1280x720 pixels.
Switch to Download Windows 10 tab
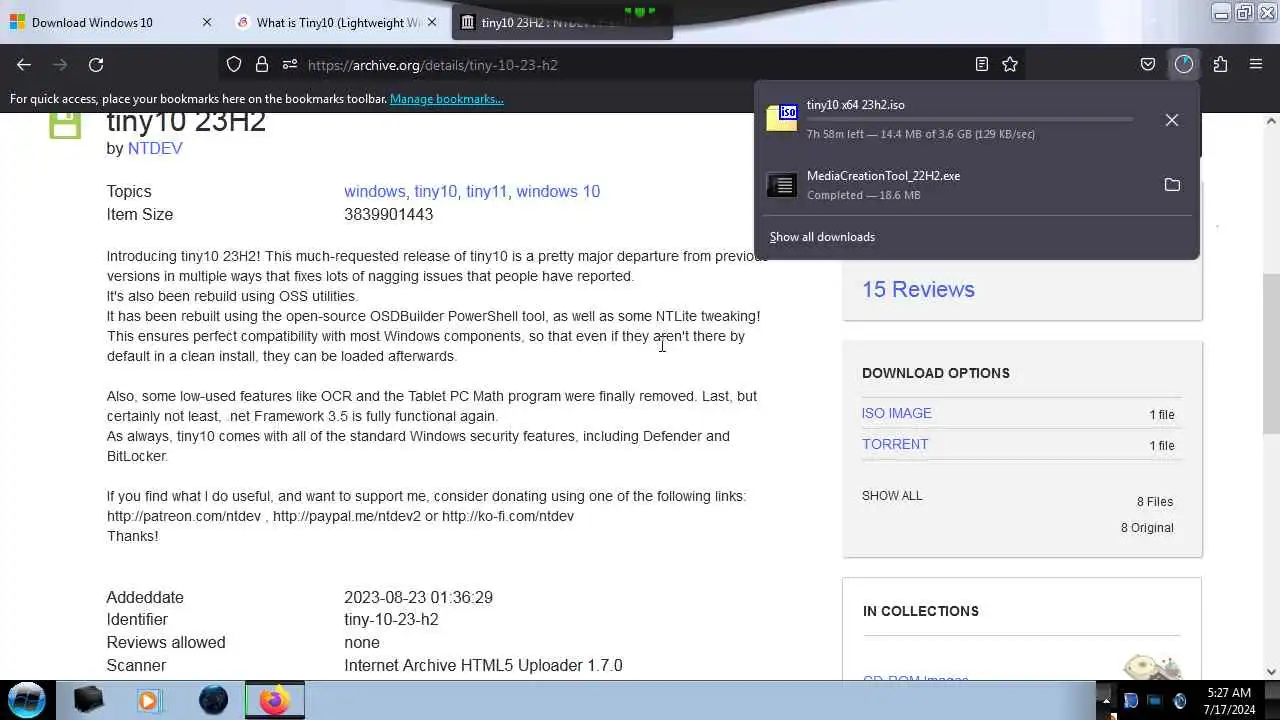pos(92,22)
